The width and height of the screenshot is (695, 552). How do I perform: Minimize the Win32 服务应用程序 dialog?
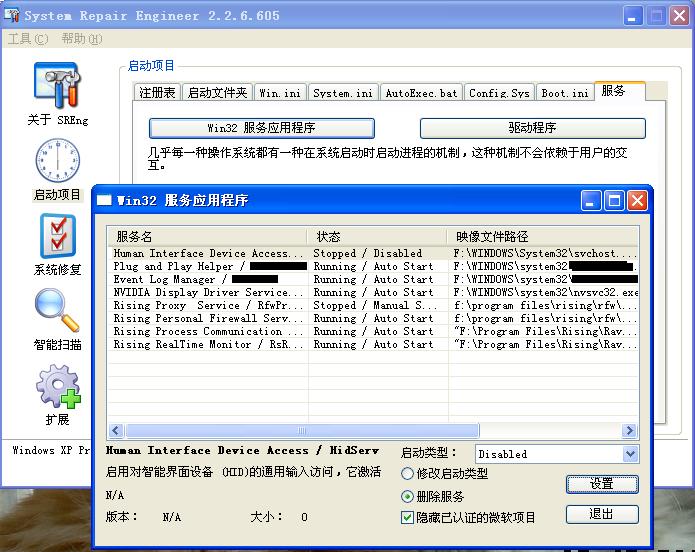point(590,200)
